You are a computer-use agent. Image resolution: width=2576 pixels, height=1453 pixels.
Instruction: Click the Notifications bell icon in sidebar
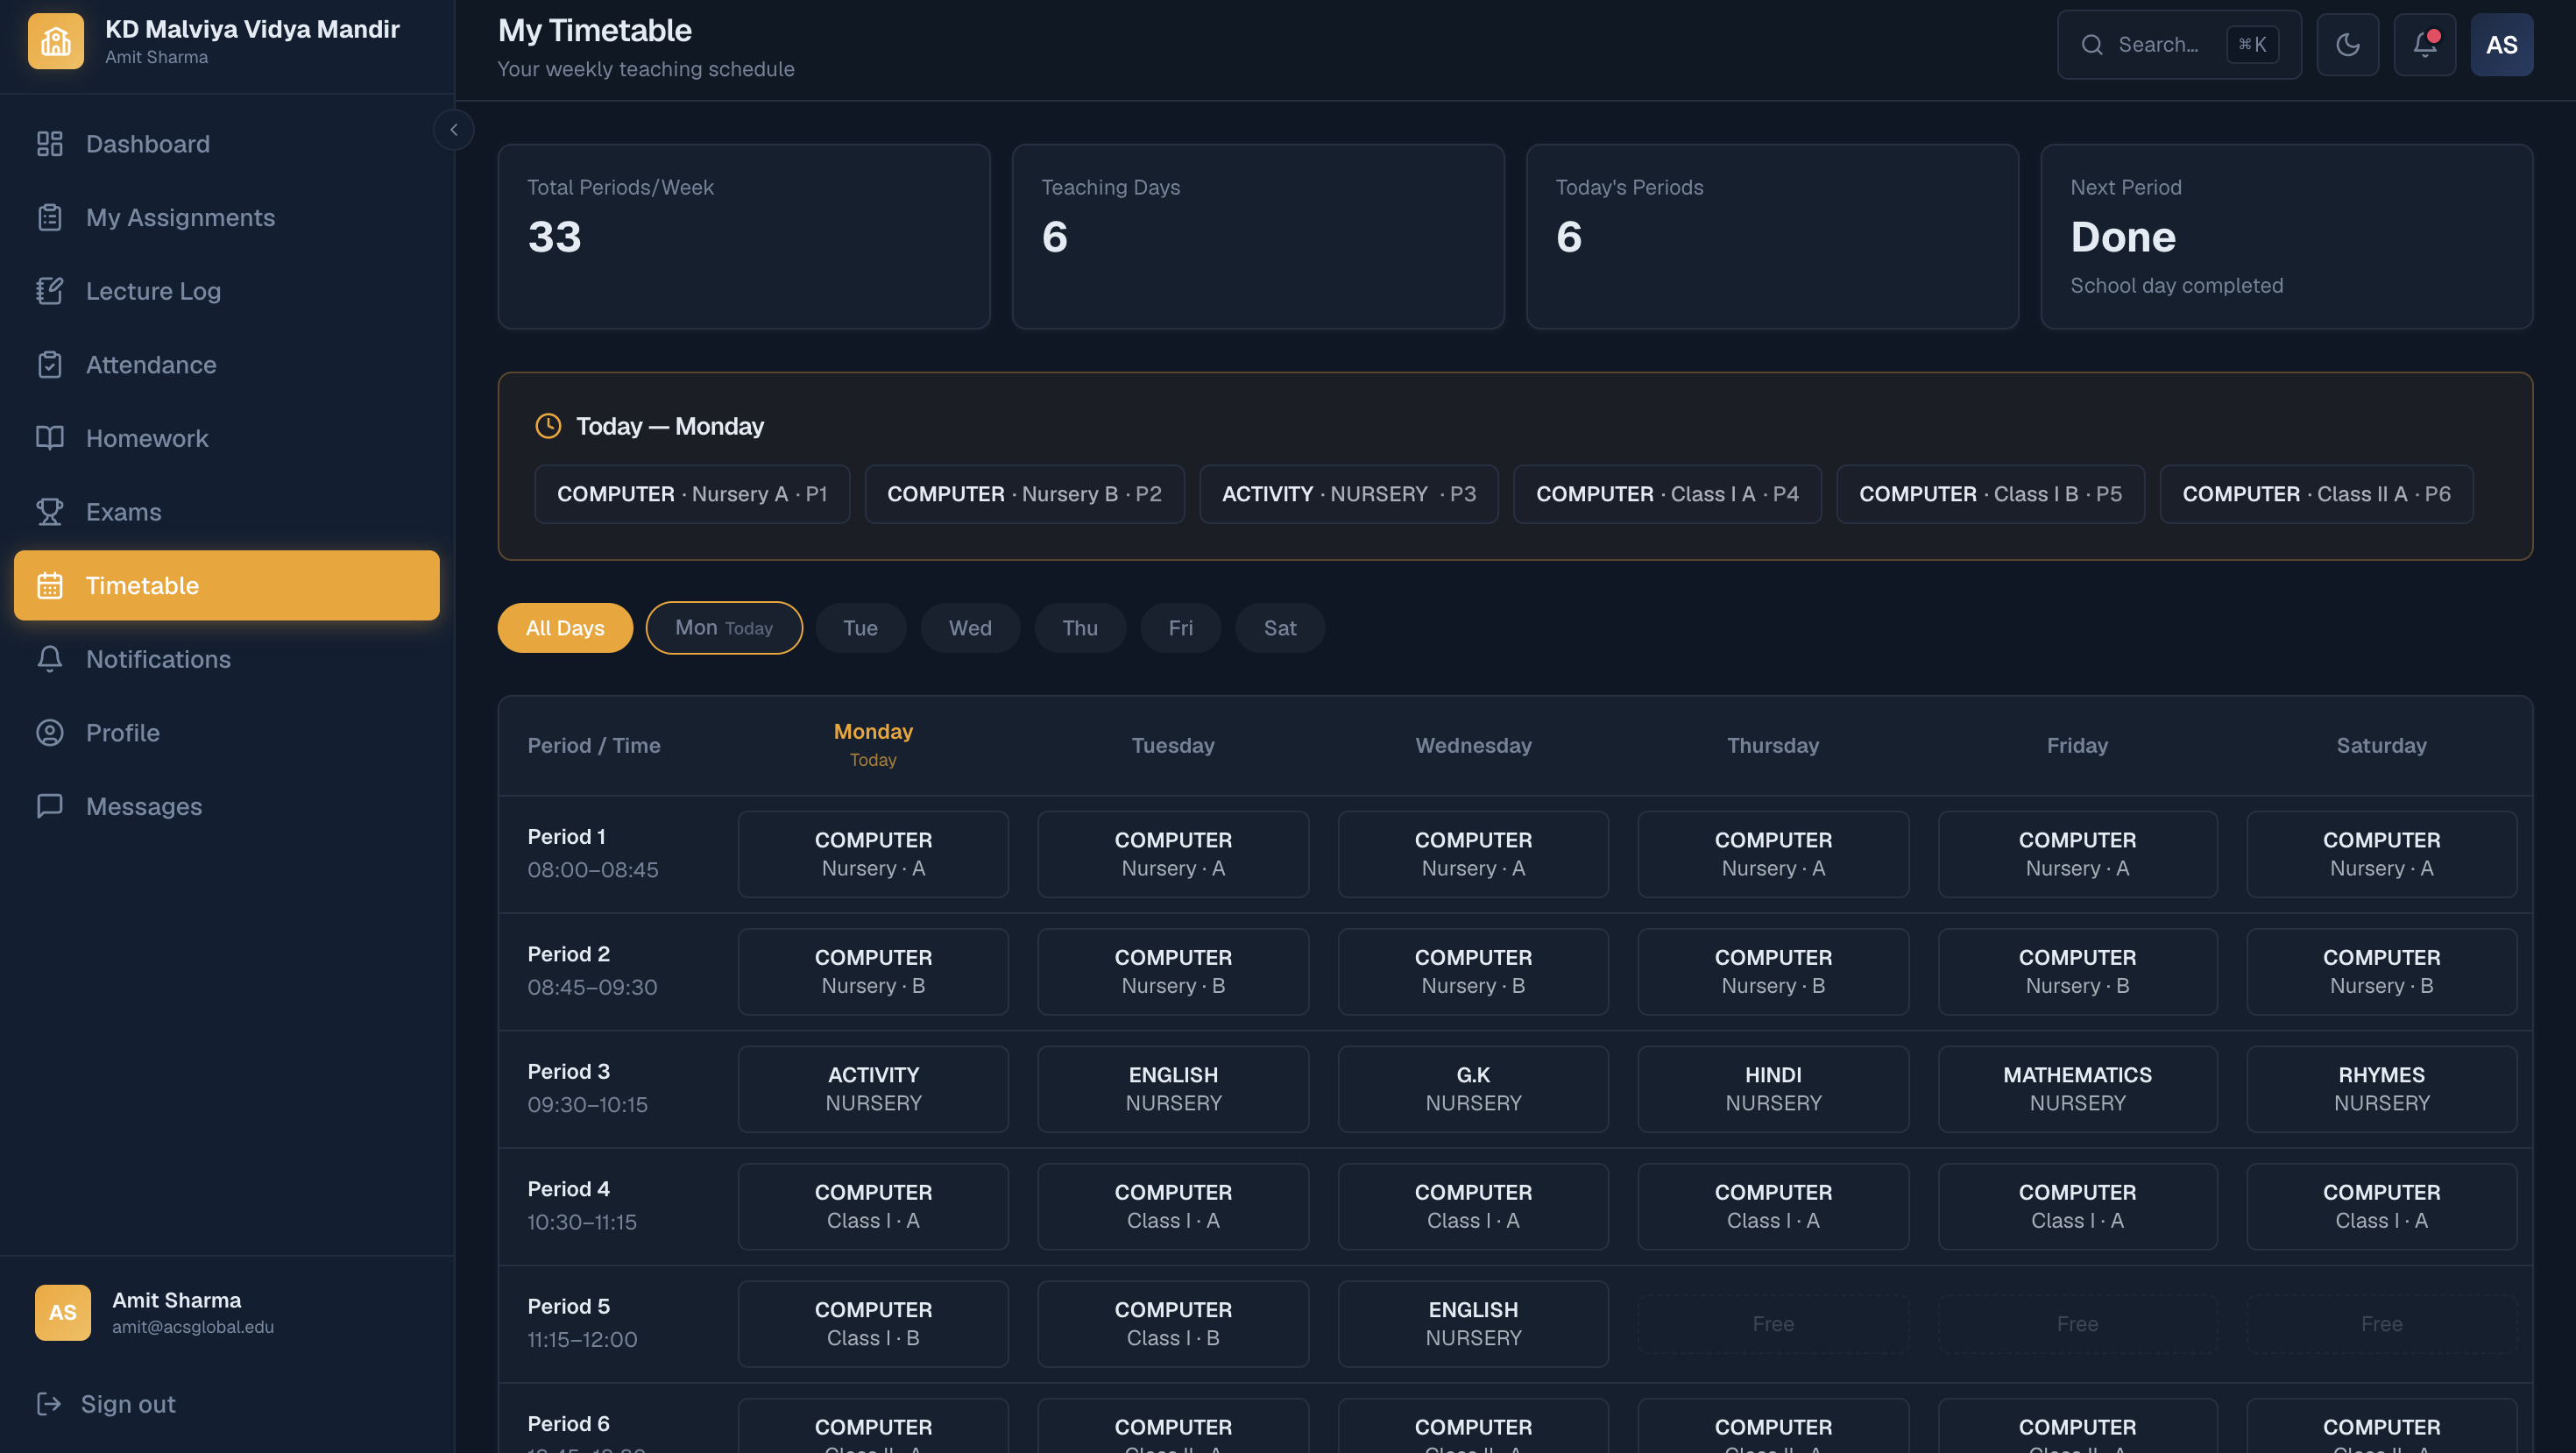[x=50, y=659]
